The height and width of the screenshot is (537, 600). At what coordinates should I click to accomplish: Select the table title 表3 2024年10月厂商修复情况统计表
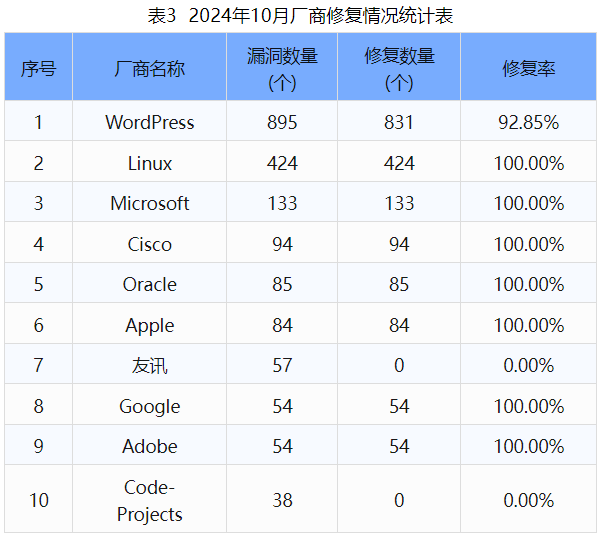point(300,16)
